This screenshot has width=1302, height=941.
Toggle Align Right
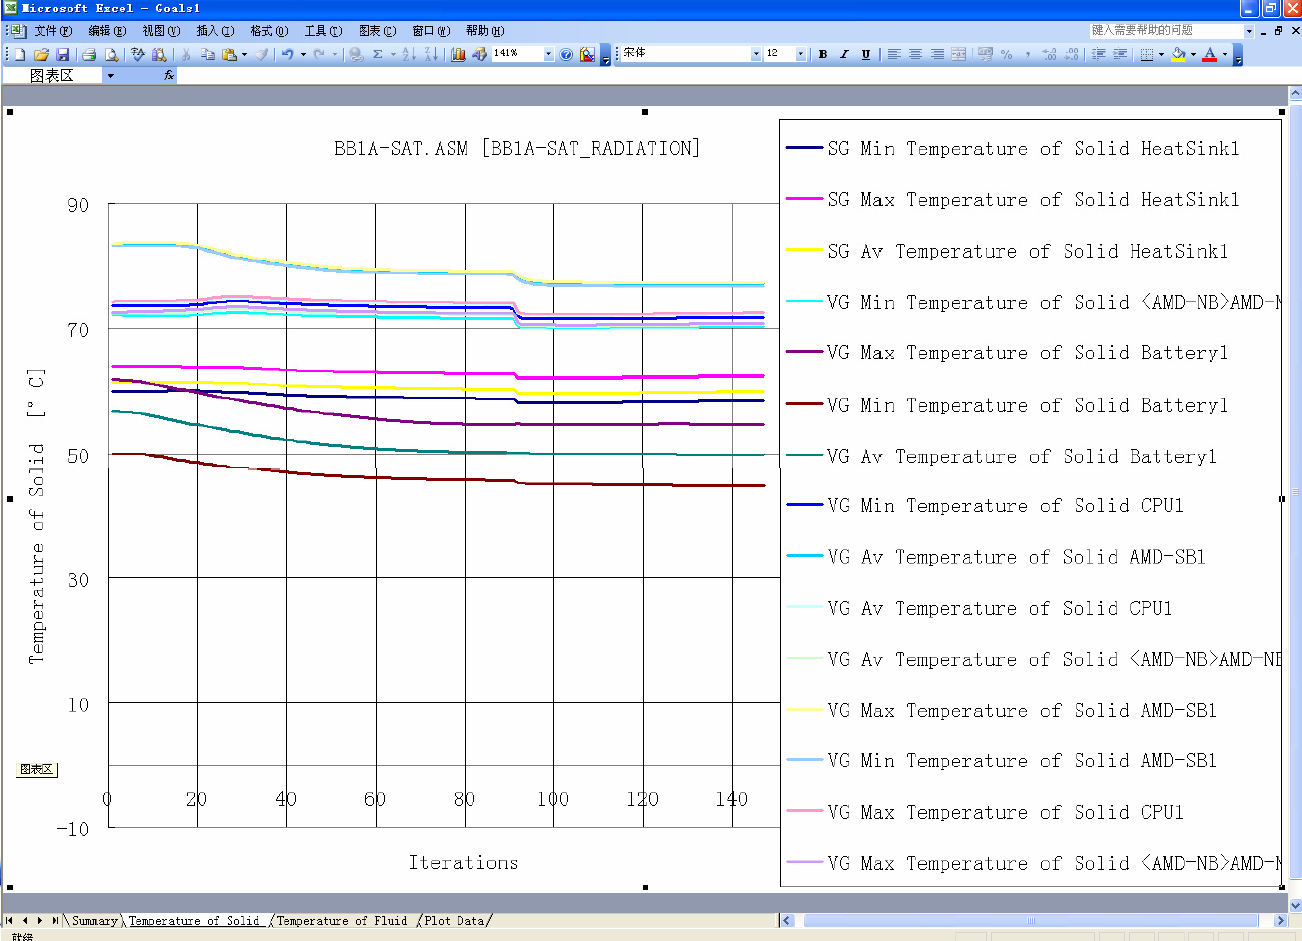pyautogui.click(x=937, y=54)
